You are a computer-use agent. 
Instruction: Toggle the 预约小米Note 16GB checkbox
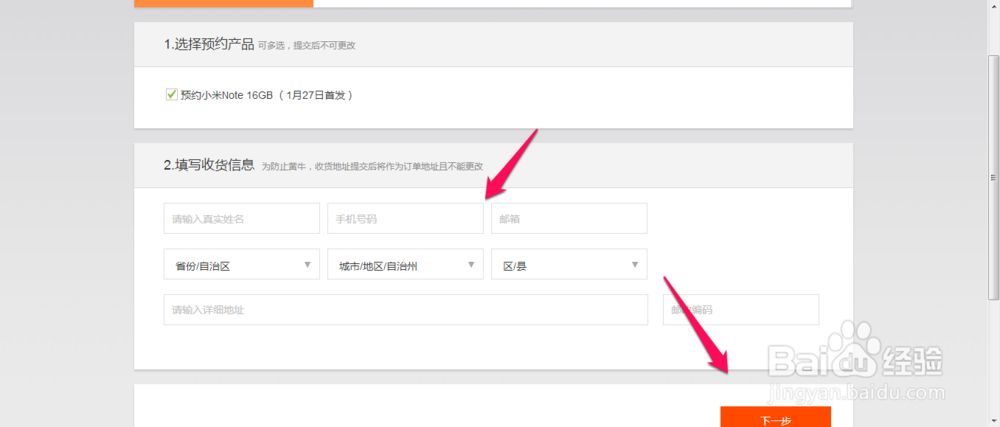coord(171,95)
